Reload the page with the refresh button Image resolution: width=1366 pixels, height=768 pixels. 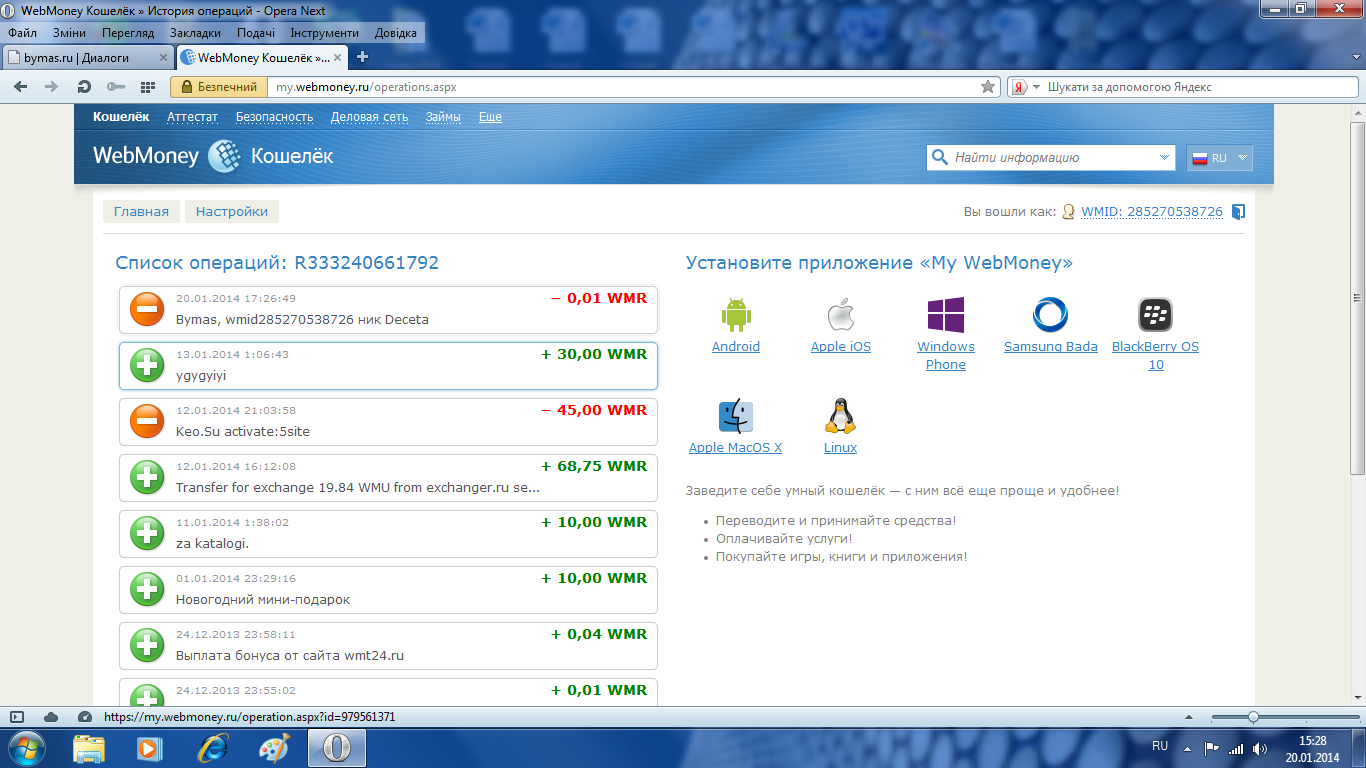click(x=84, y=87)
